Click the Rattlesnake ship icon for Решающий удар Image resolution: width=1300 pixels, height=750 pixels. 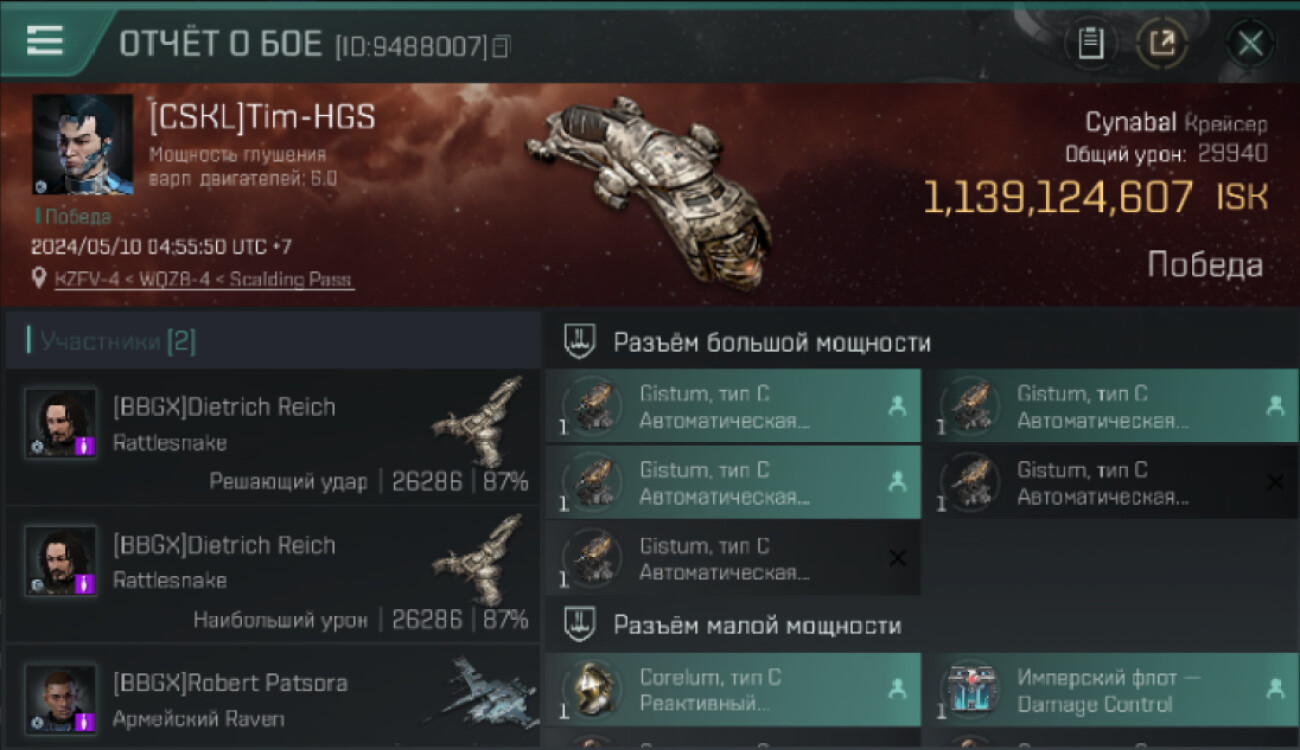click(480, 422)
